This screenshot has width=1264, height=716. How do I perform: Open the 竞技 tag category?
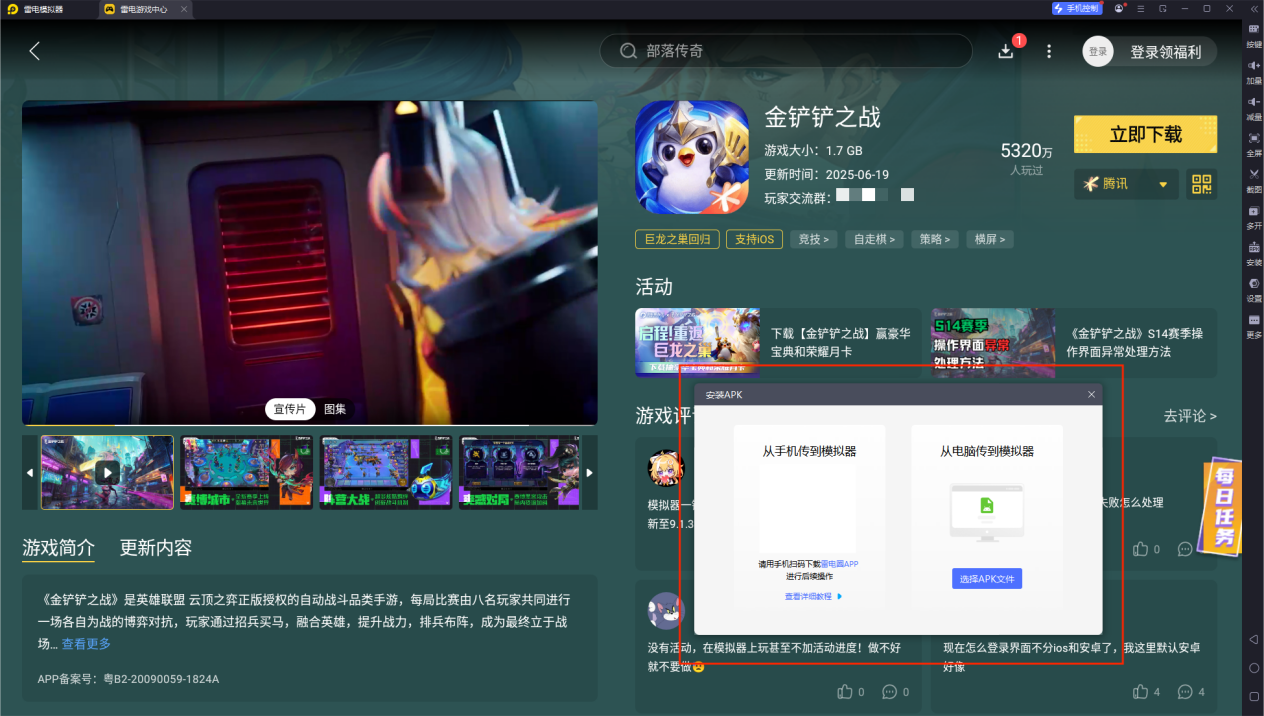point(814,239)
